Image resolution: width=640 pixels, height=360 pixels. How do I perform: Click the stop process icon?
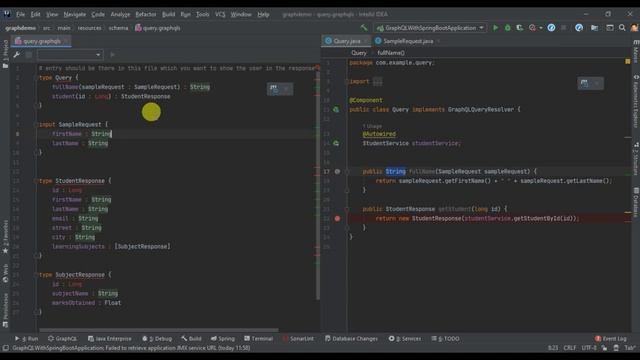(x=564, y=28)
